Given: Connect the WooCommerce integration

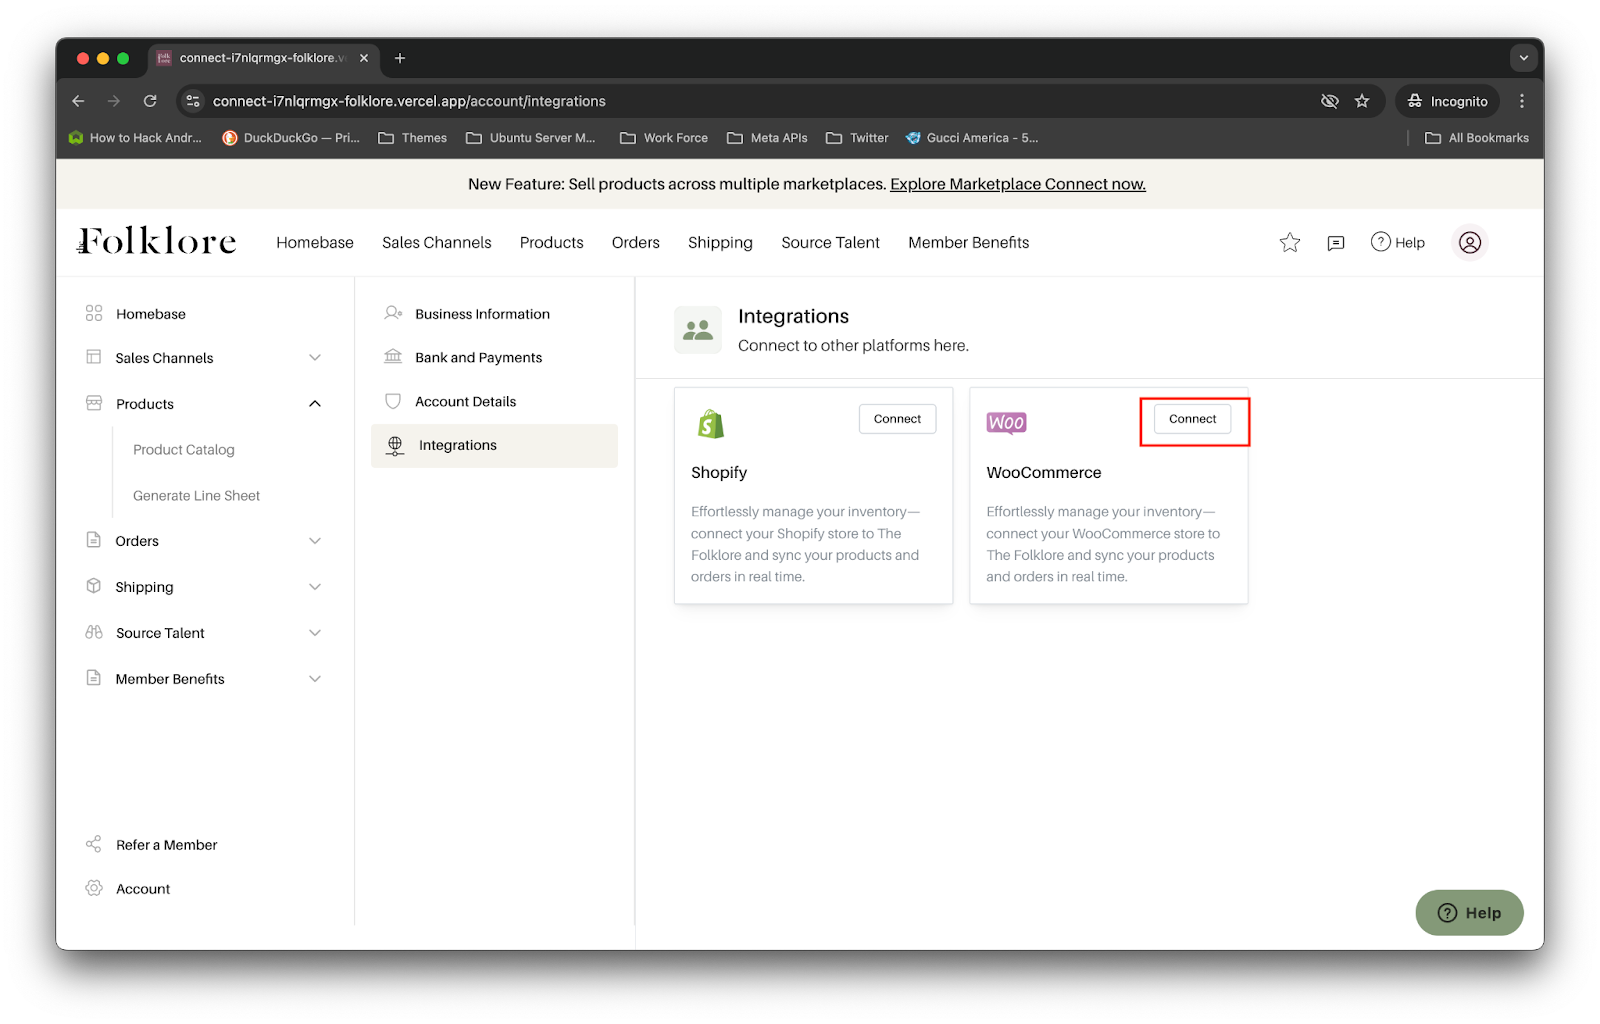Looking at the screenshot, I should pyautogui.click(x=1193, y=419).
